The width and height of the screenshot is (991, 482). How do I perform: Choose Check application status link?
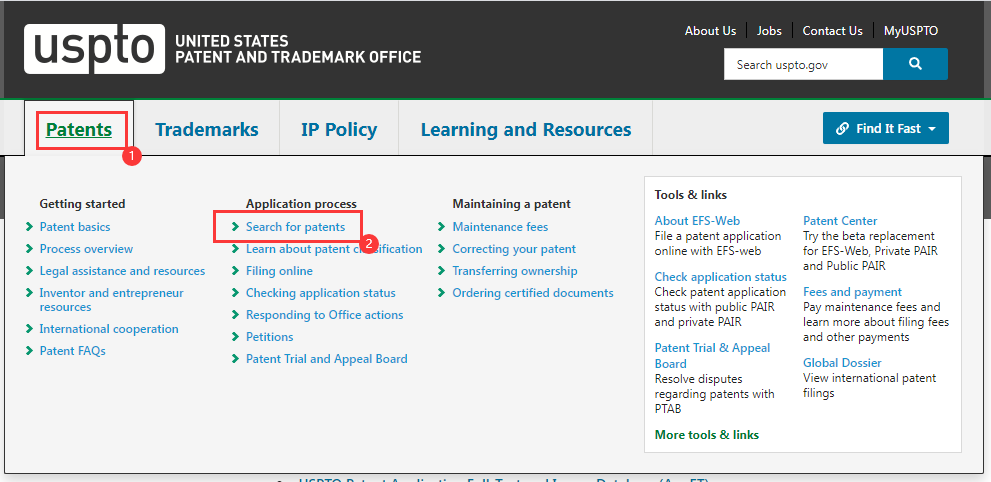(720, 277)
